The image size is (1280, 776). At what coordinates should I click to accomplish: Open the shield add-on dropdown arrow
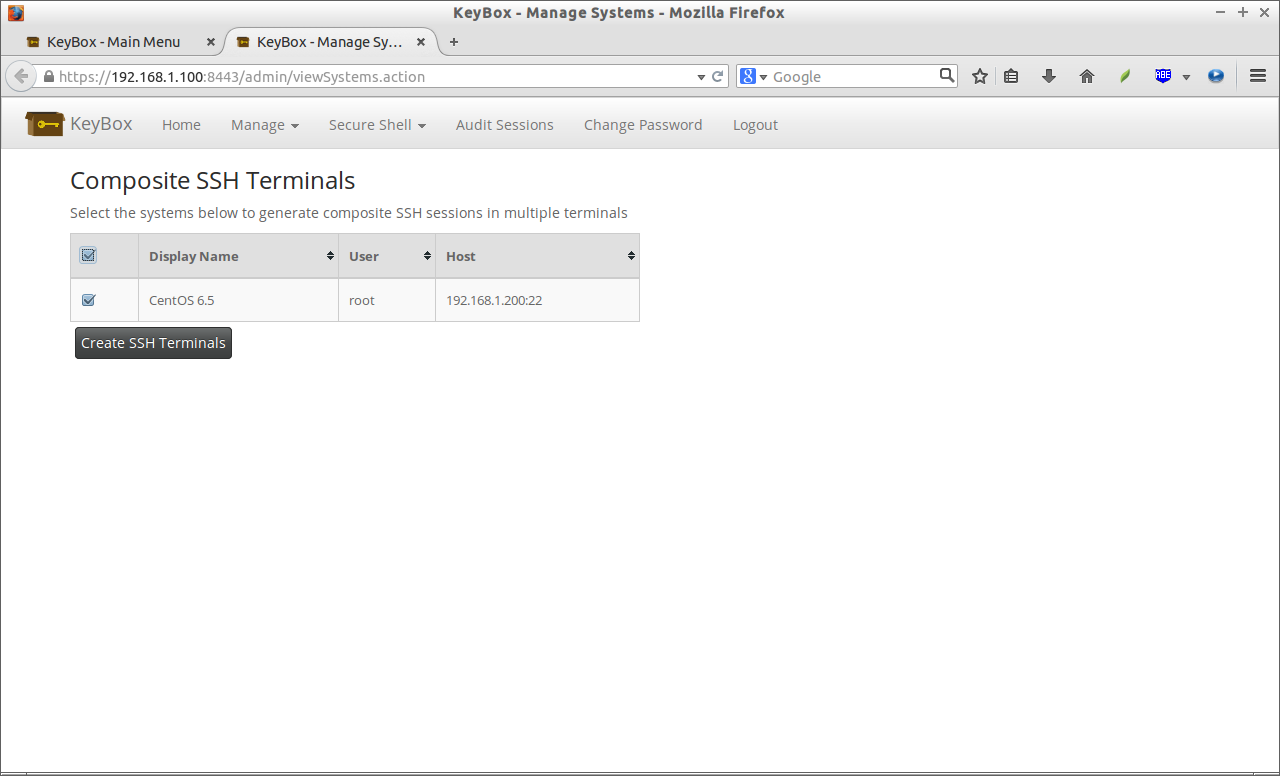click(x=1186, y=77)
